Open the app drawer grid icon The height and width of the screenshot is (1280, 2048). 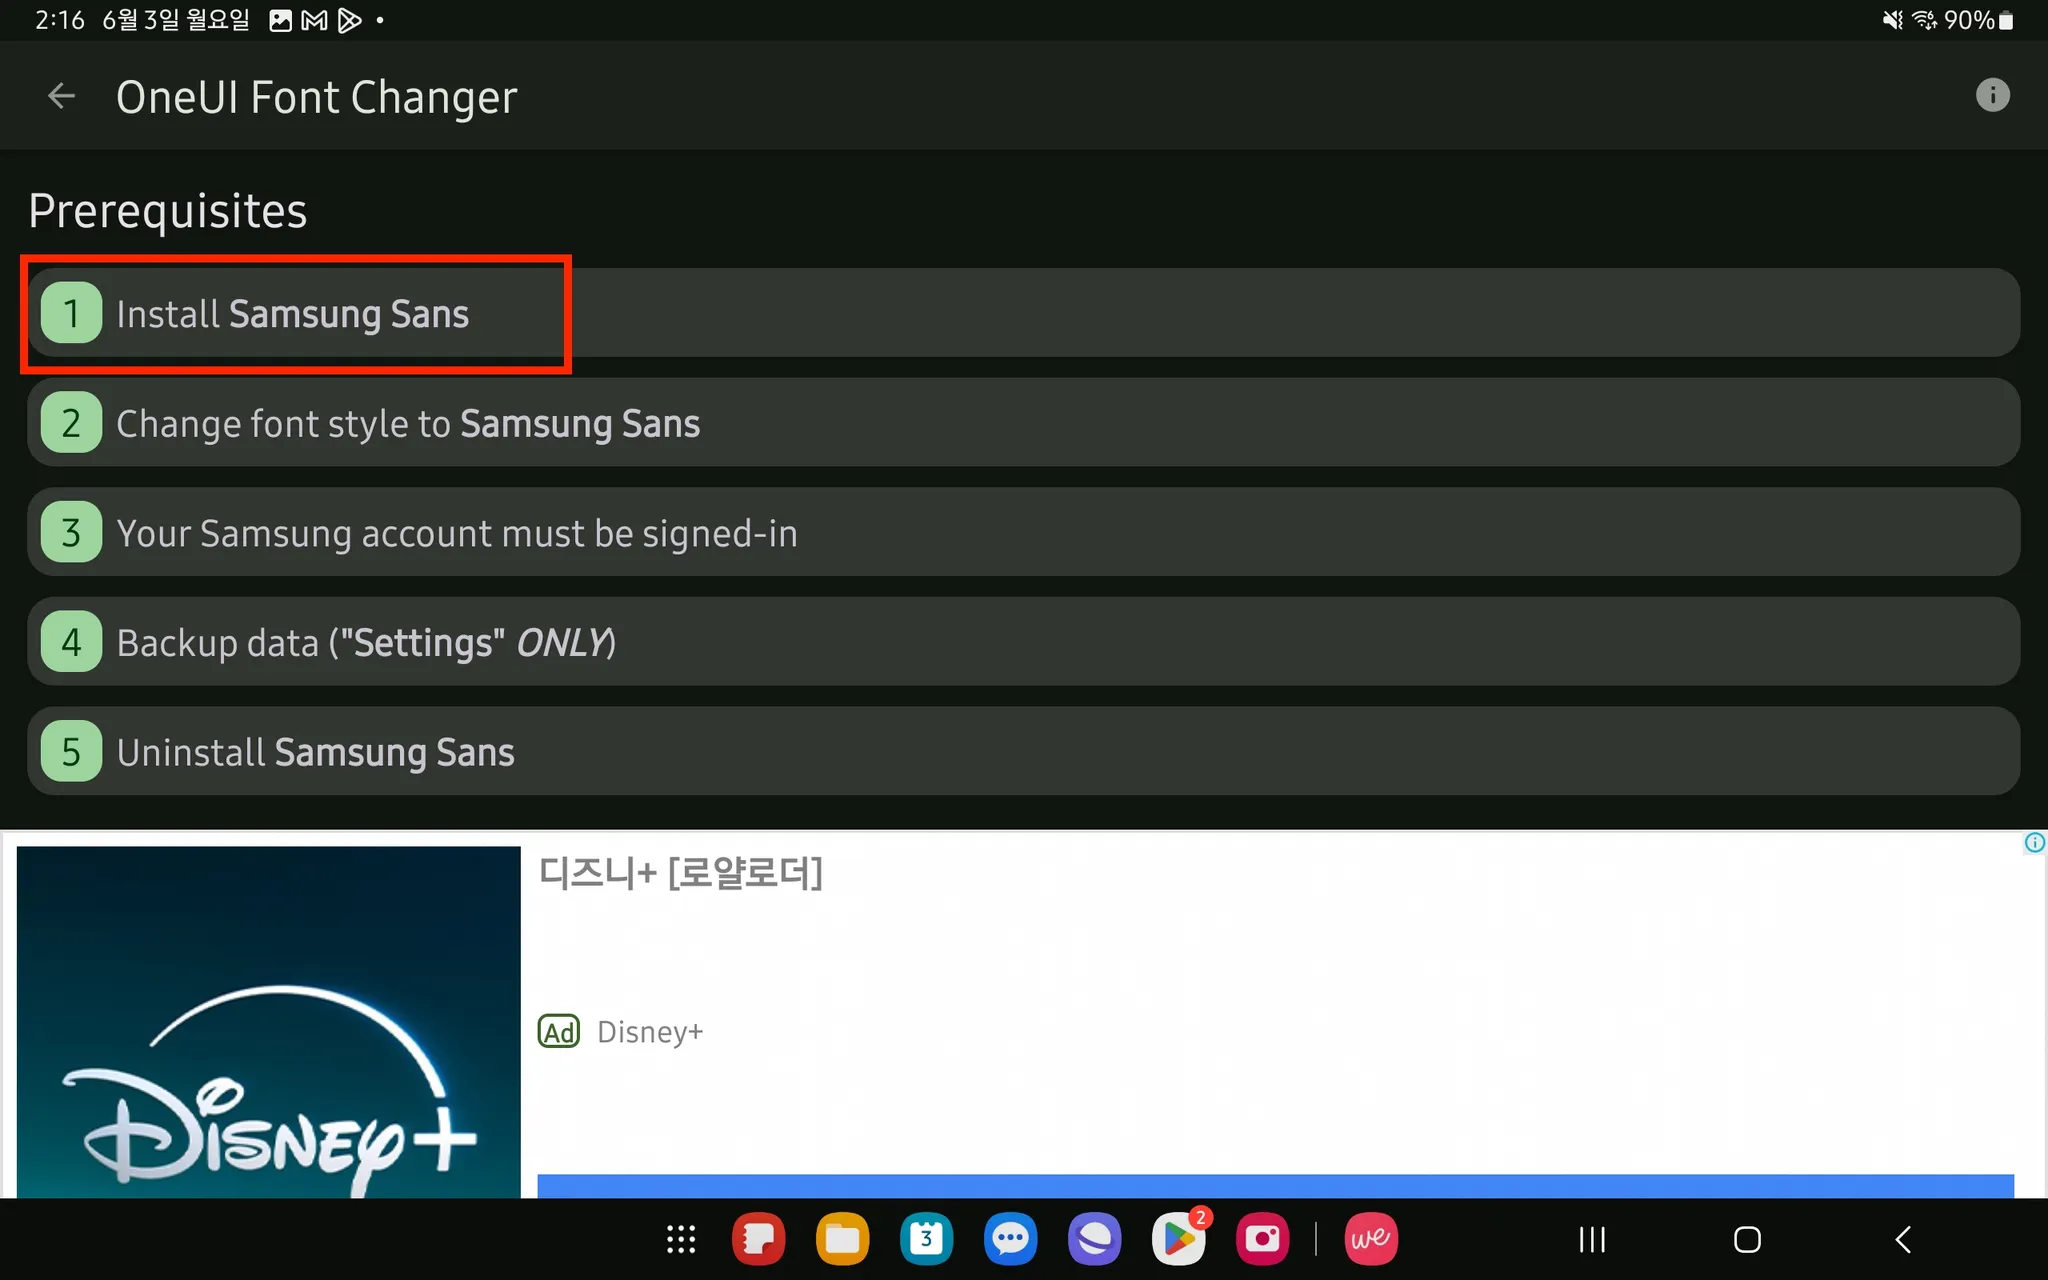(x=681, y=1240)
